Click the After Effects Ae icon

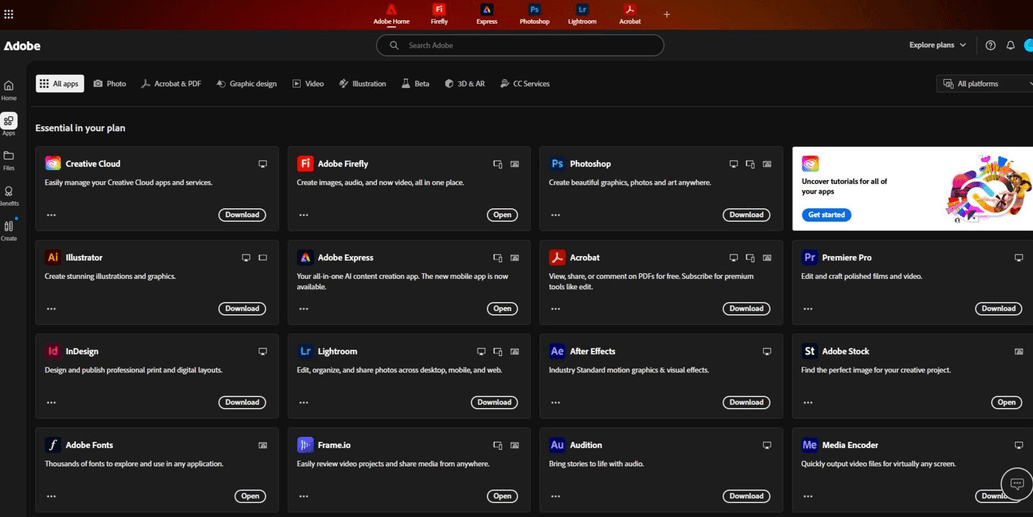click(557, 351)
